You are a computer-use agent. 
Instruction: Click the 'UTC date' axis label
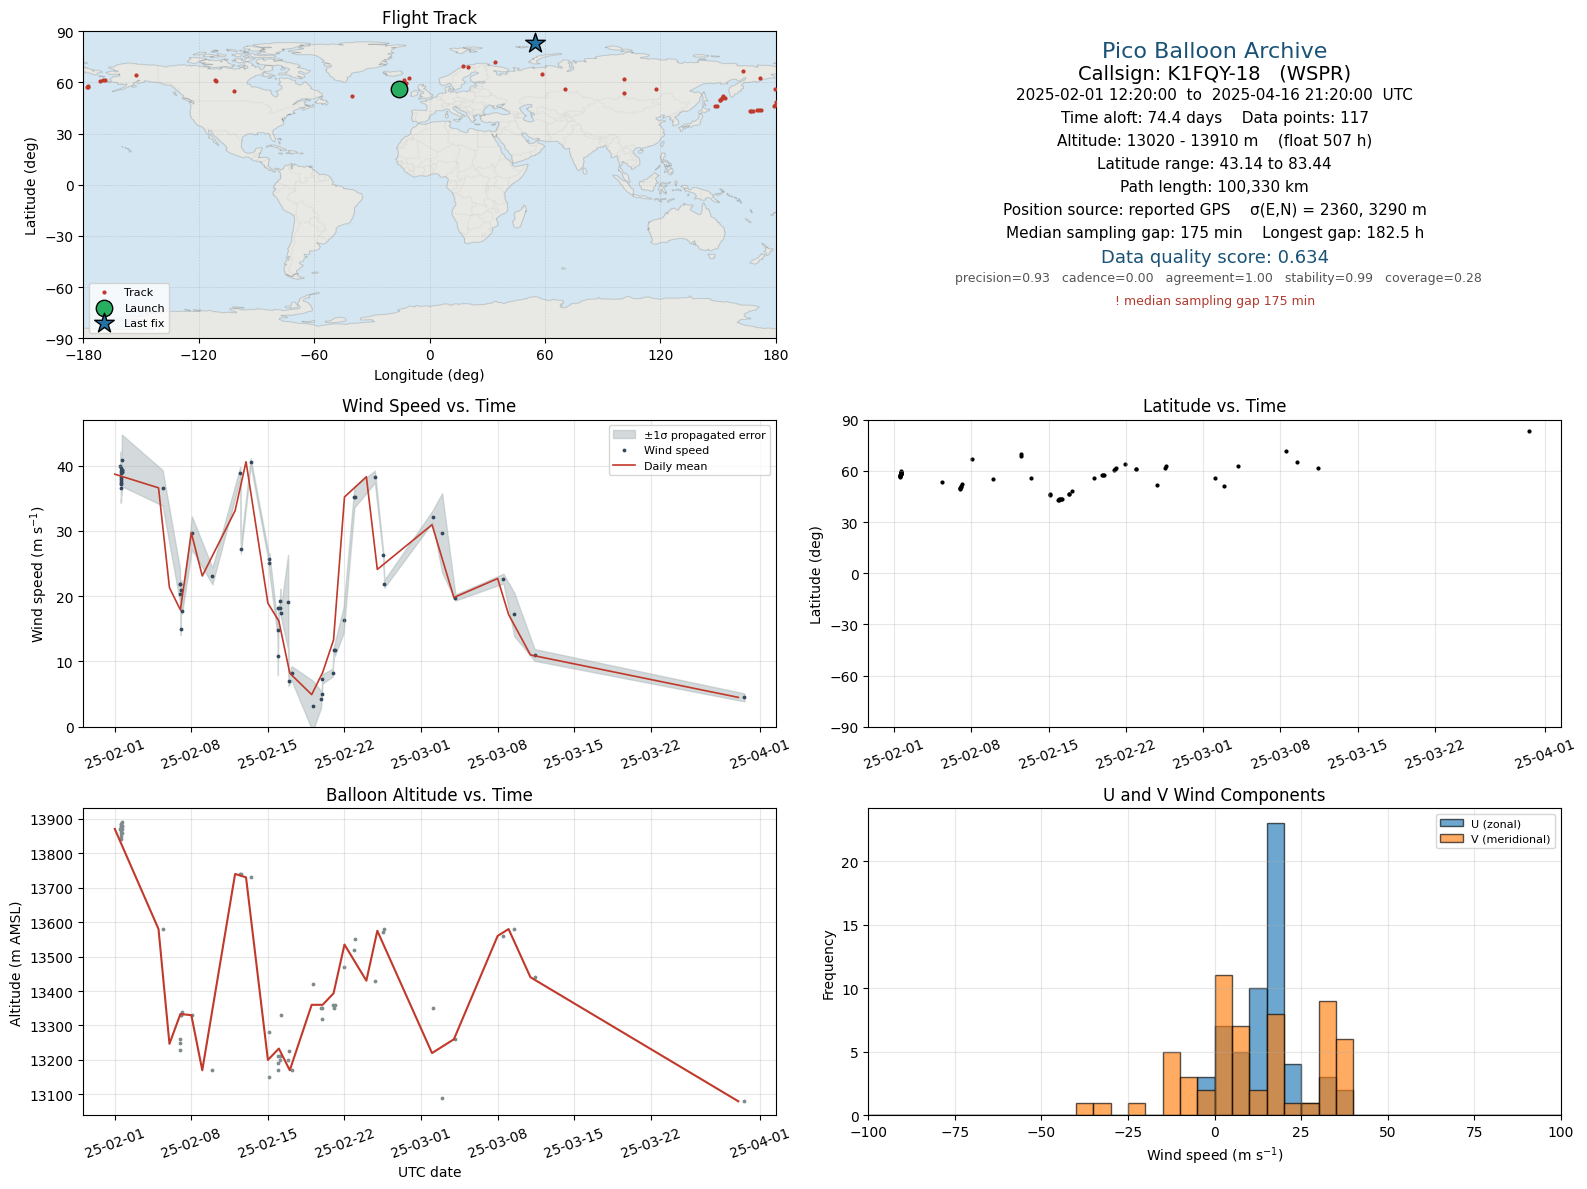(429, 1172)
